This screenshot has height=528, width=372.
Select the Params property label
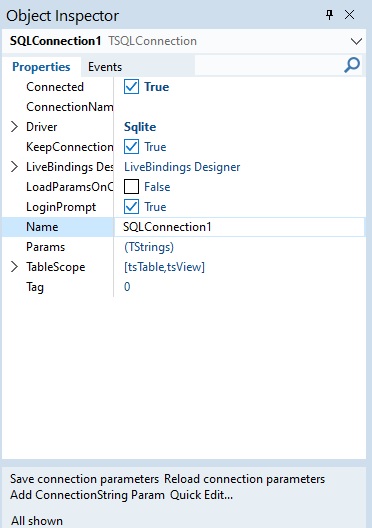[45, 247]
